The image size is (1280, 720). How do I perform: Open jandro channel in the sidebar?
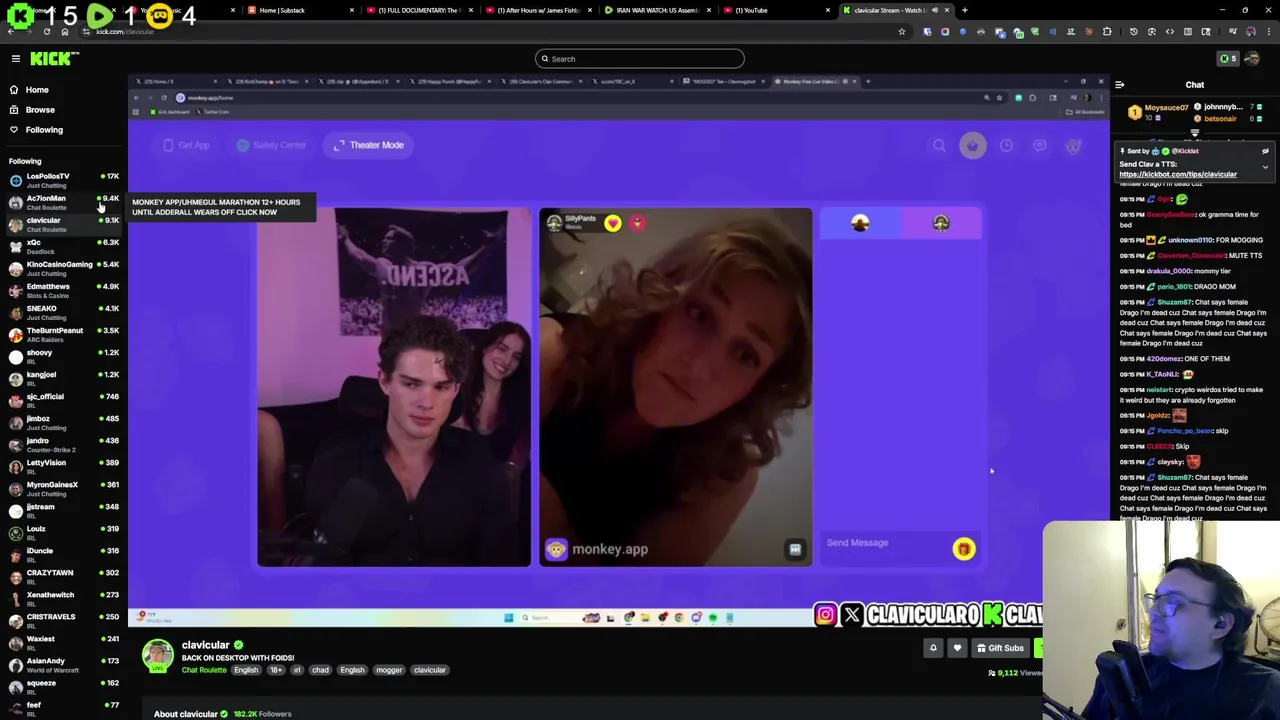[x=62, y=444]
